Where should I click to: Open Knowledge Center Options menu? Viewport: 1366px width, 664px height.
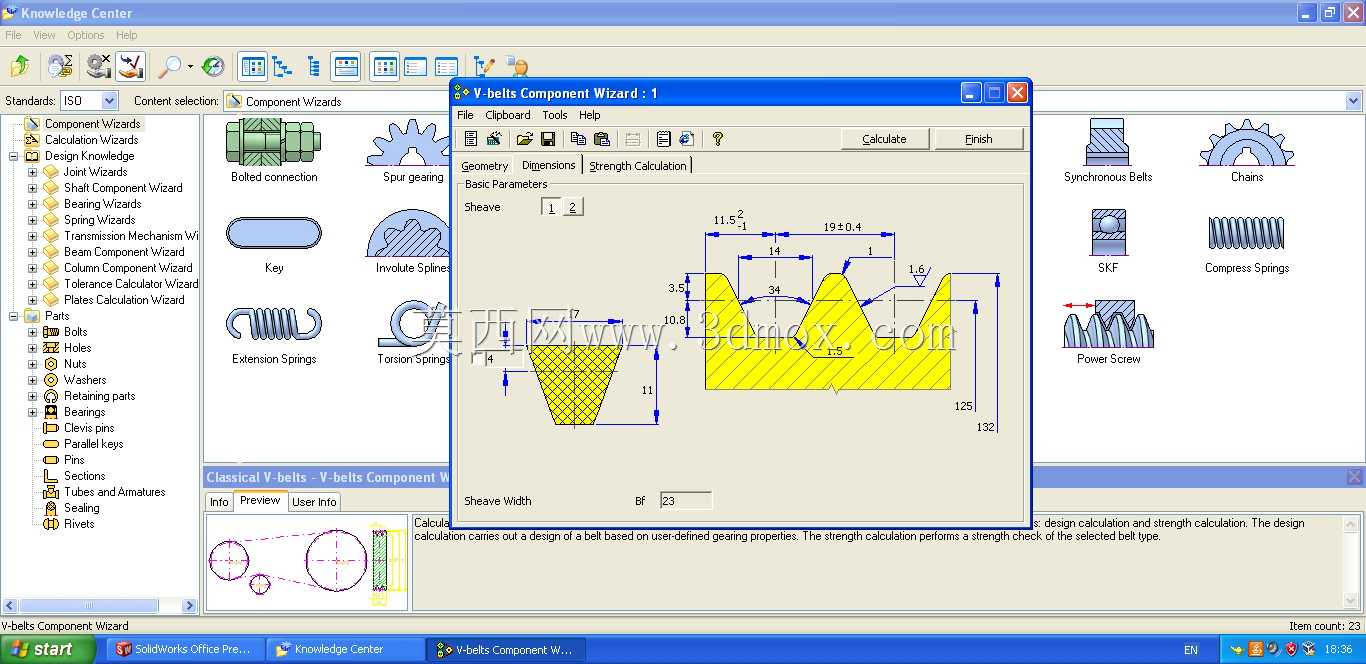pos(86,35)
